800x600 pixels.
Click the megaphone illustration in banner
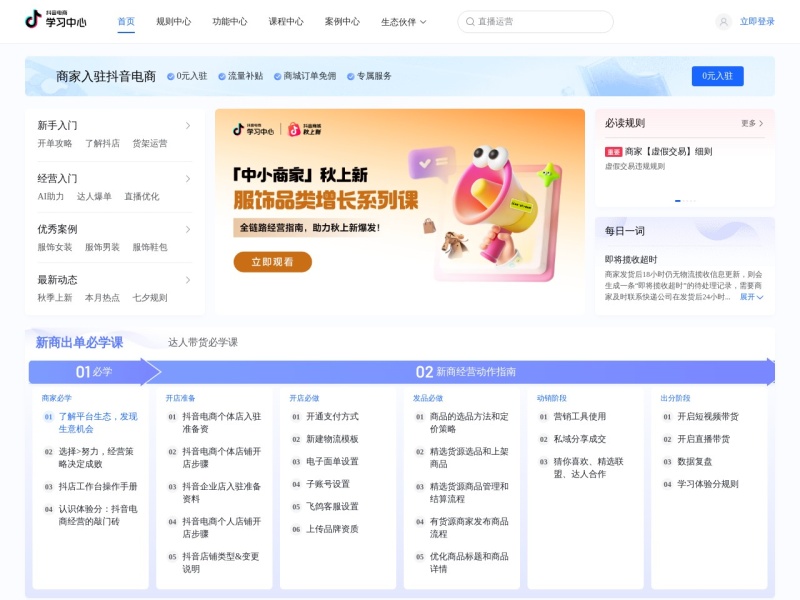pos(495,207)
